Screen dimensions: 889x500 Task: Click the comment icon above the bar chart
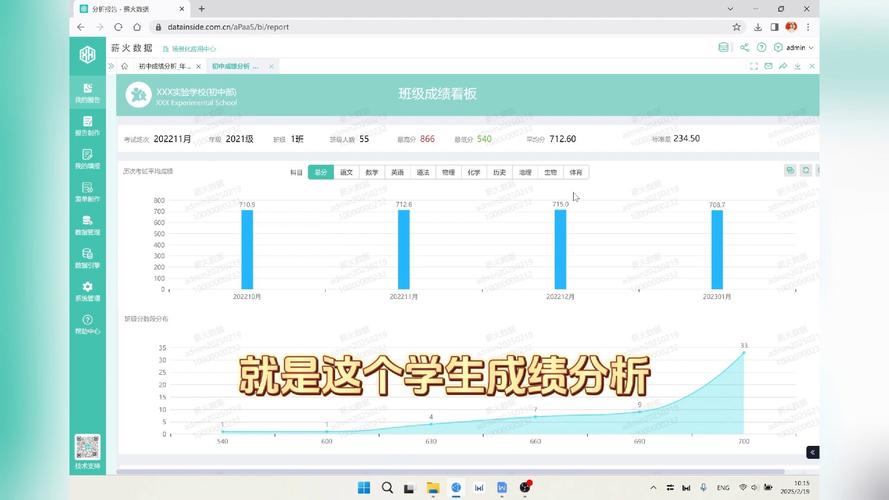790,170
